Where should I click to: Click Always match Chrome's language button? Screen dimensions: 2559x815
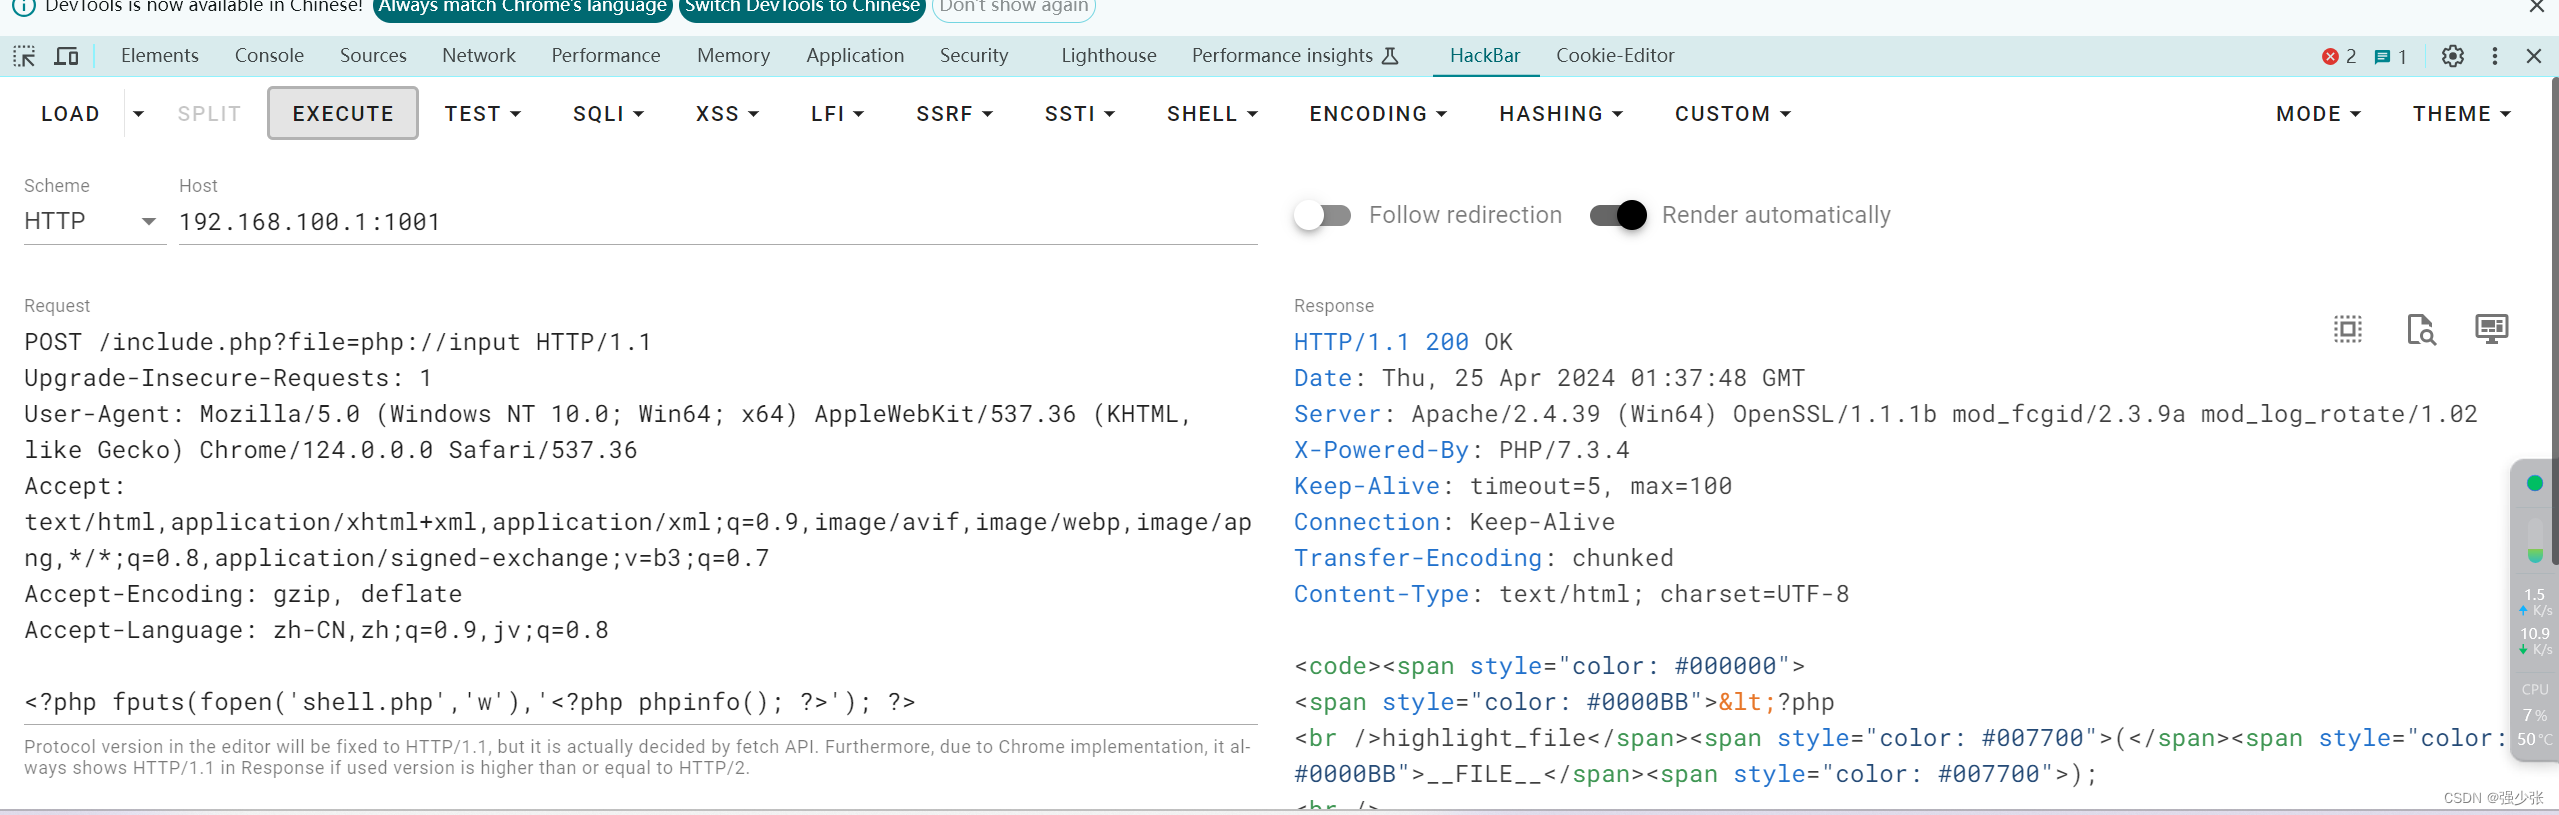pos(522,8)
